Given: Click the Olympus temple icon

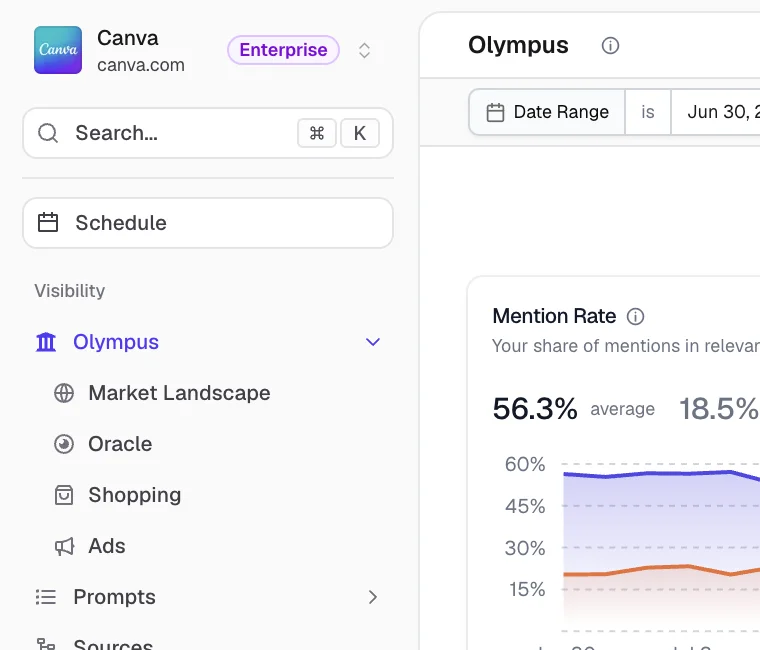Looking at the screenshot, I should (x=46, y=342).
